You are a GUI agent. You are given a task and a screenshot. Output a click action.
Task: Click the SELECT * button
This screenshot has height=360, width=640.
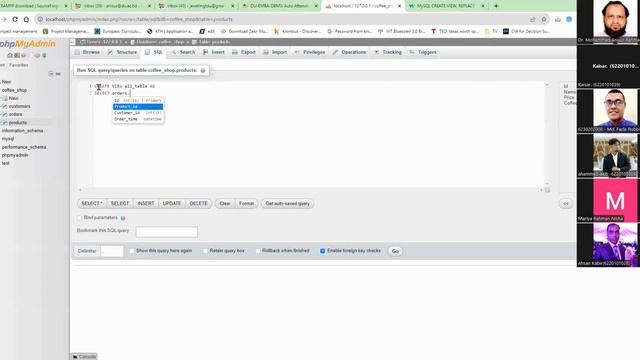tap(92, 203)
